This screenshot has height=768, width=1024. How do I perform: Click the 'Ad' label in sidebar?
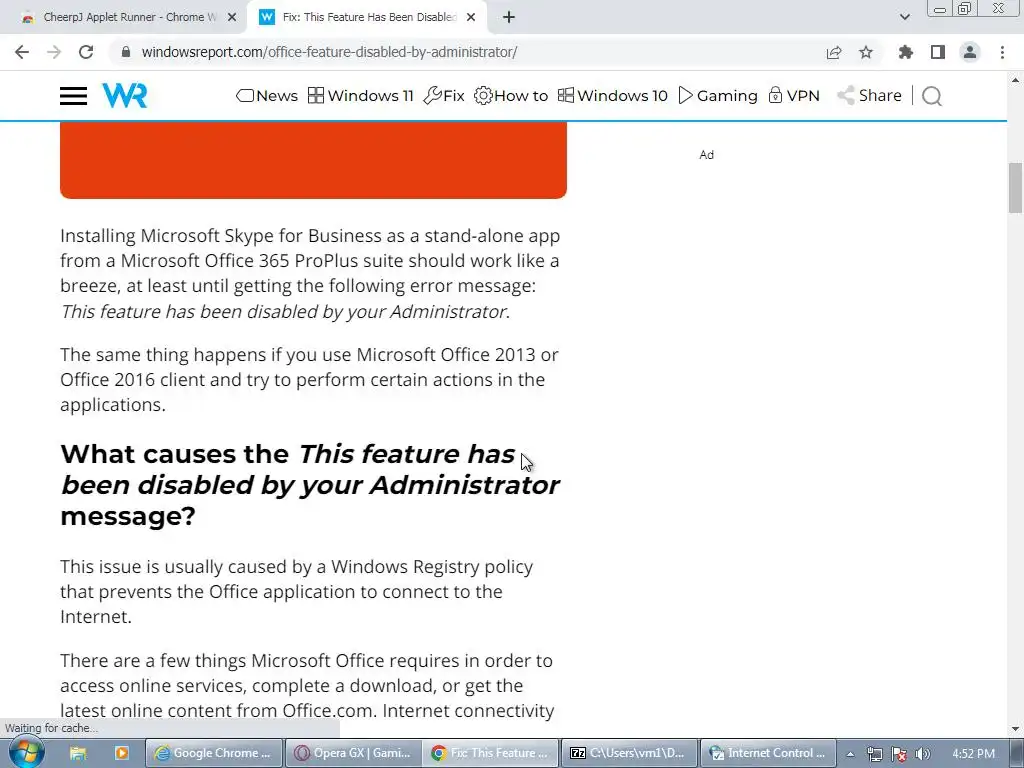[707, 155]
